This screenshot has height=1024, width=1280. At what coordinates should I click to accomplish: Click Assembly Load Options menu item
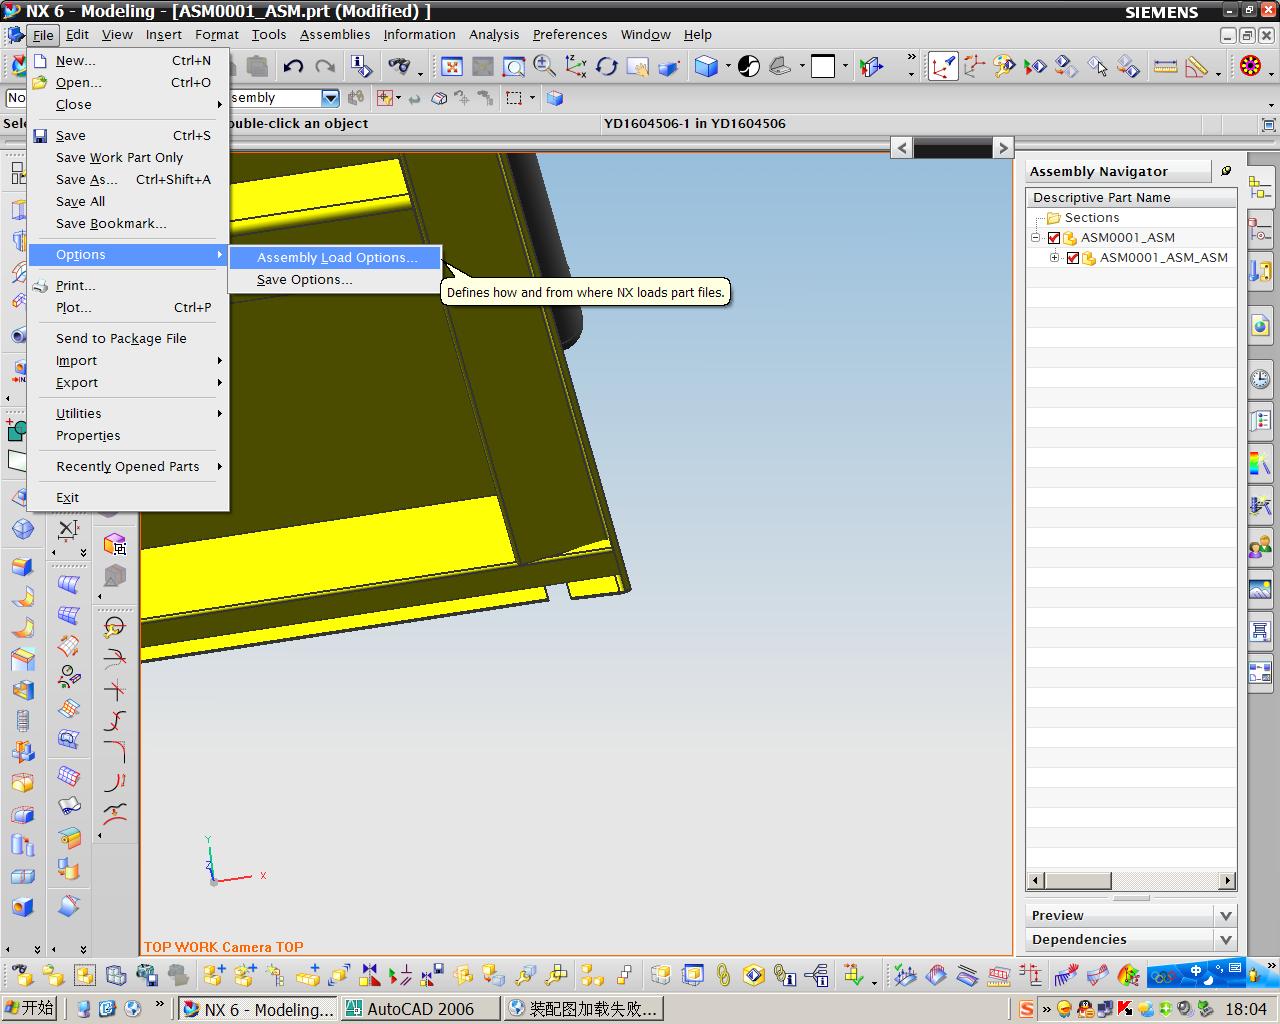(x=335, y=258)
